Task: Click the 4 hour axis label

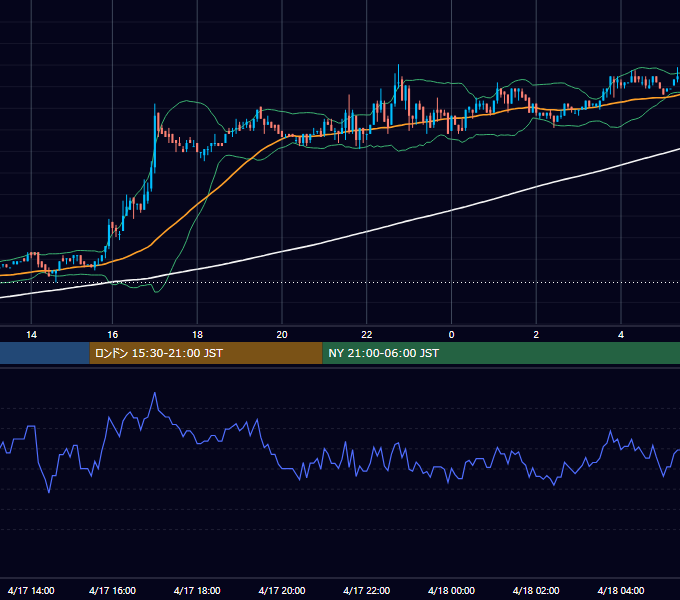Action: (621, 335)
